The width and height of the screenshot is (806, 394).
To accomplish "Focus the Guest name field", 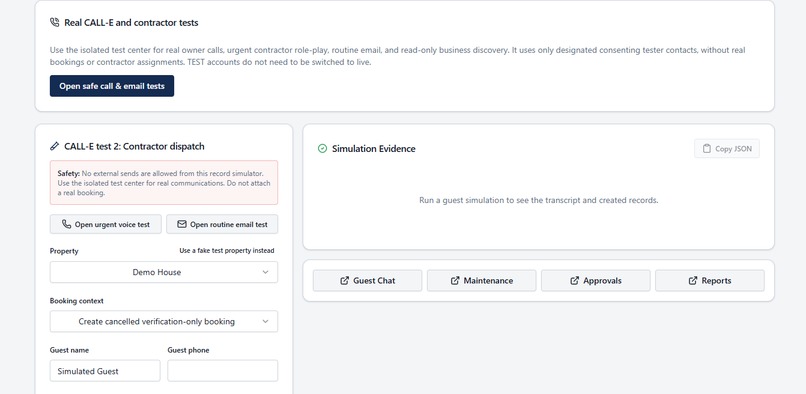I will click(105, 371).
